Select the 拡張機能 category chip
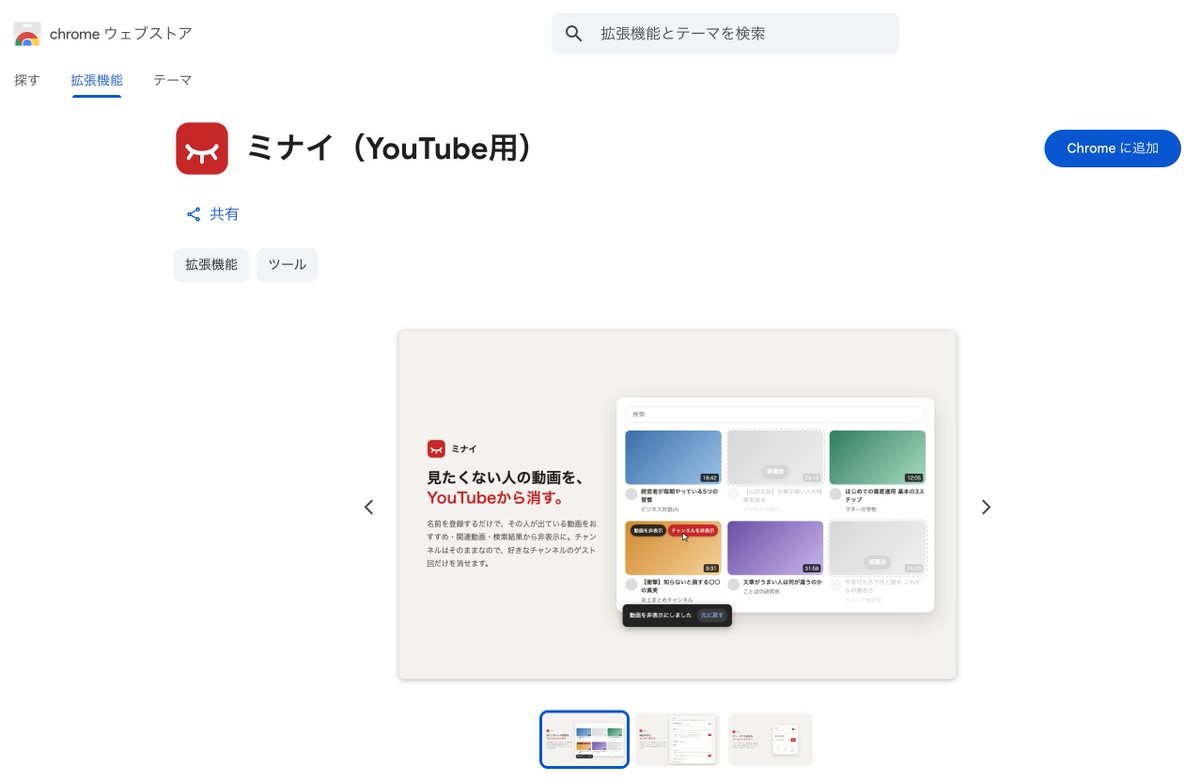This screenshot has height=782, width=1200. coord(211,265)
